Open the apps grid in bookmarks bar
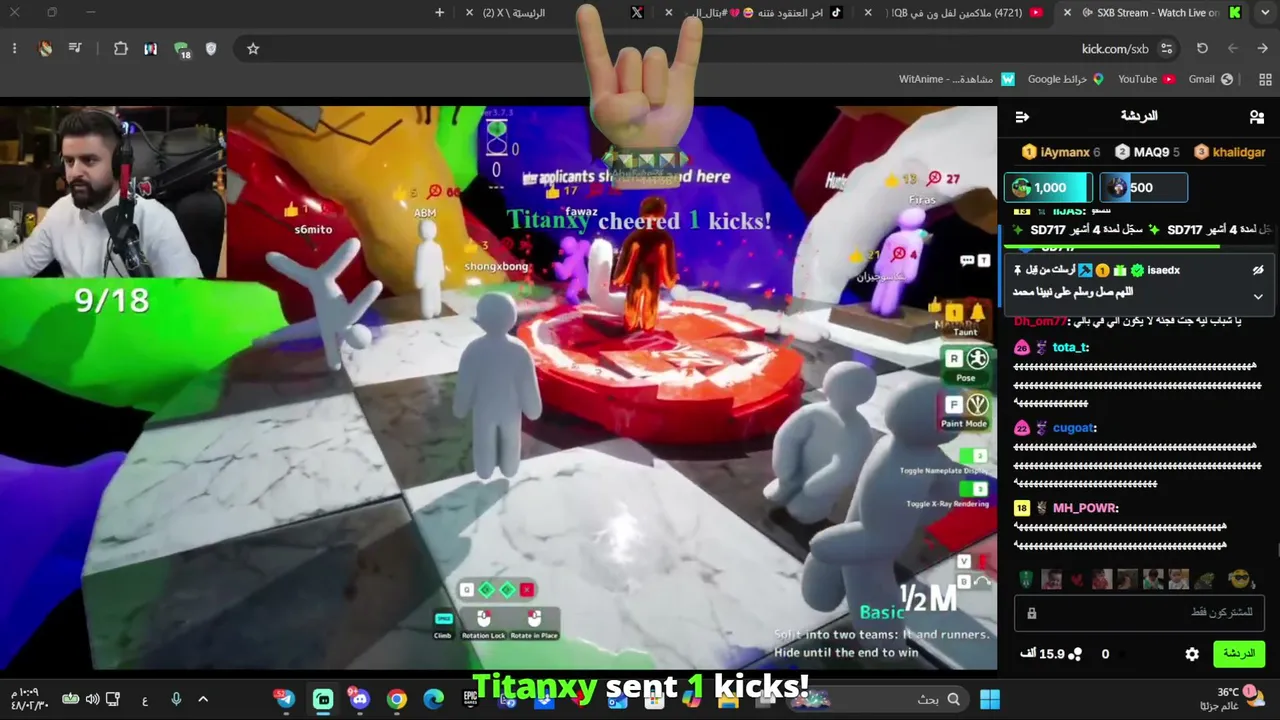 [1265, 79]
